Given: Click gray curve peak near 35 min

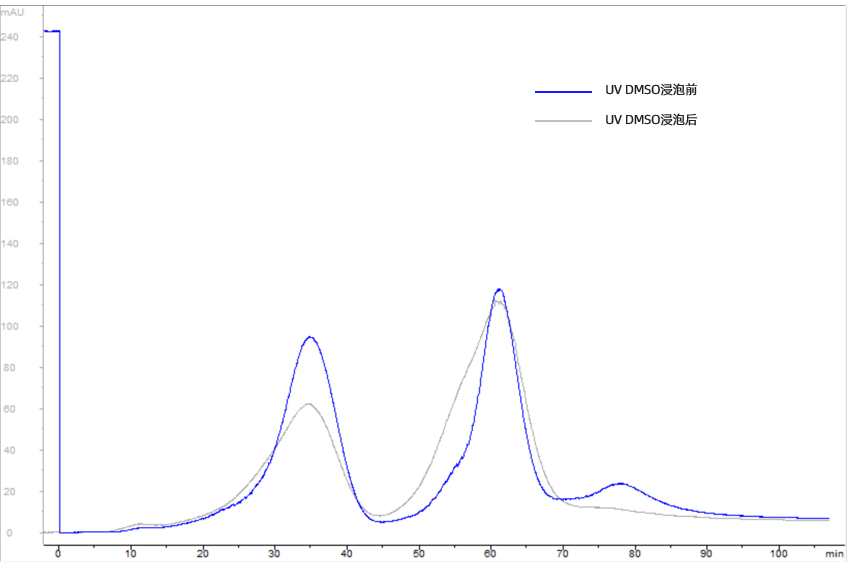Looking at the screenshot, I should pos(309,404).
